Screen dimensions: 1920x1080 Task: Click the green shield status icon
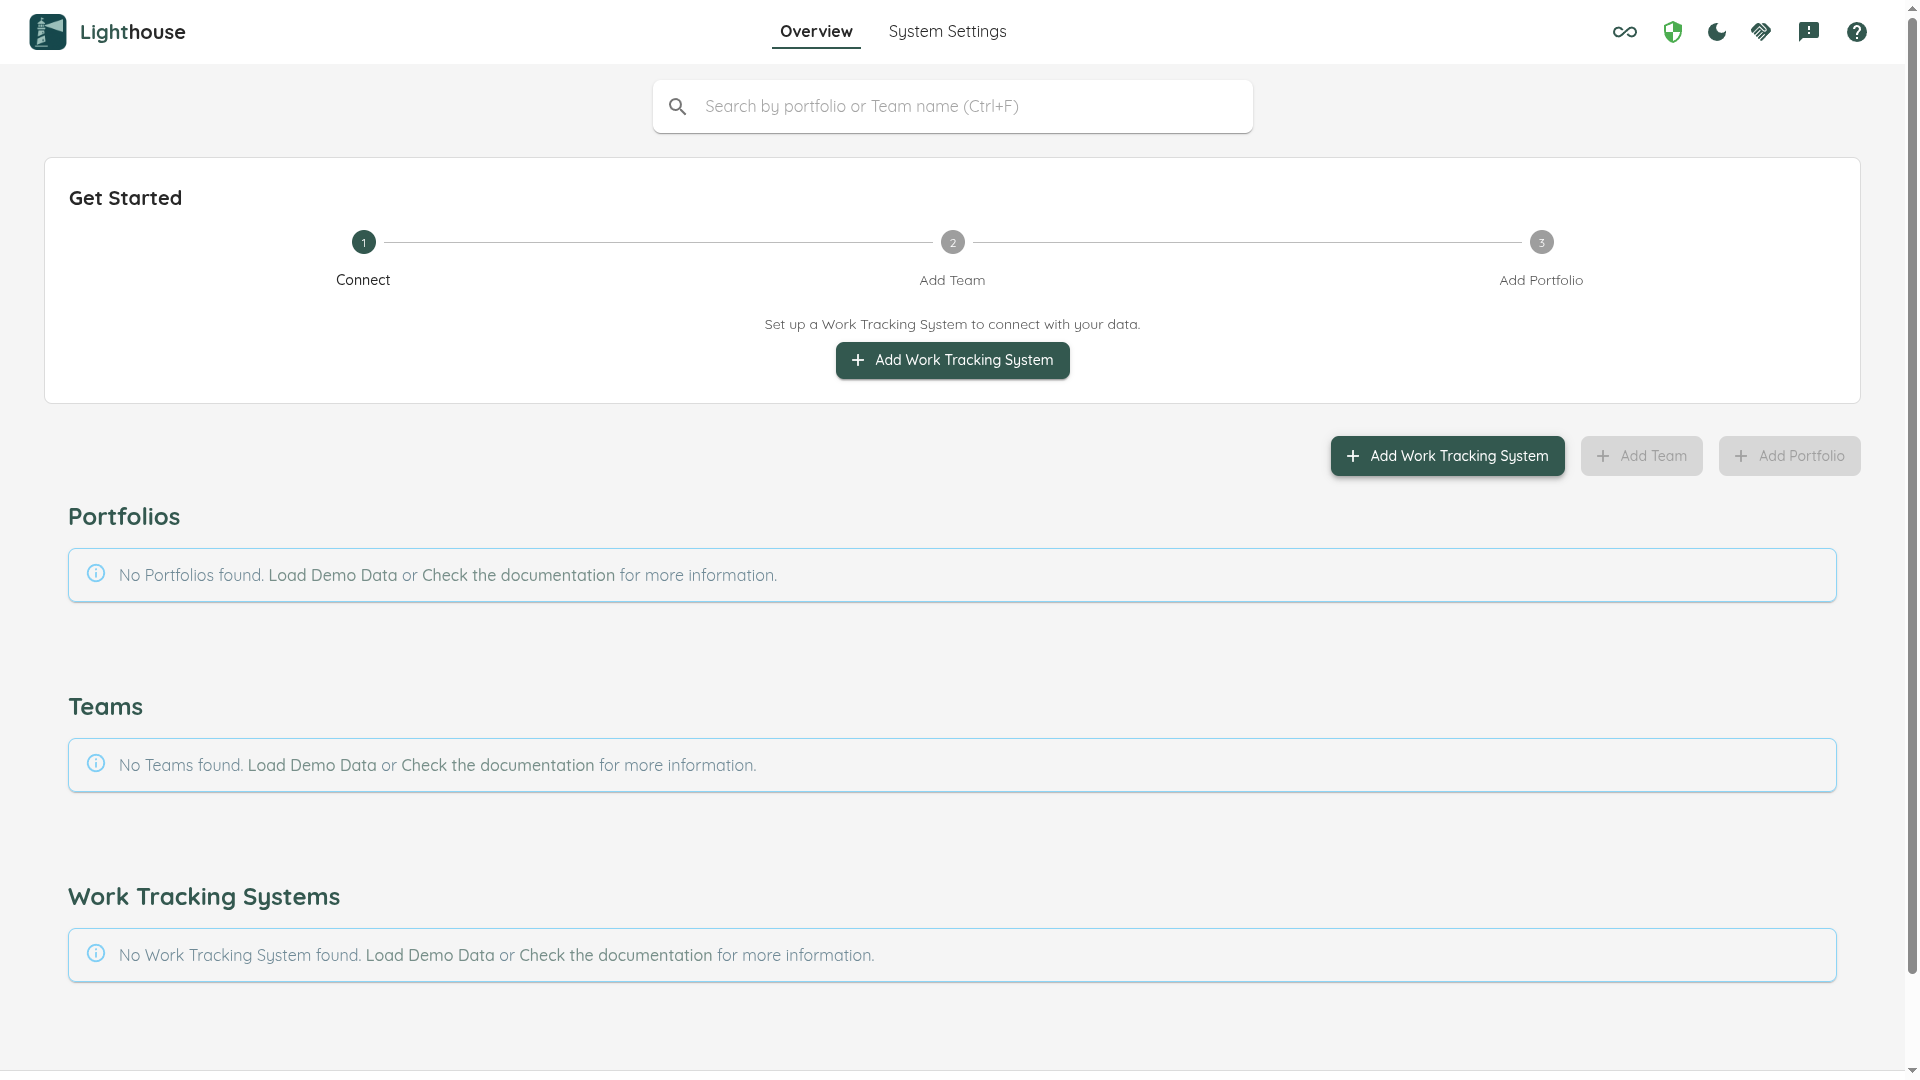1672,31
